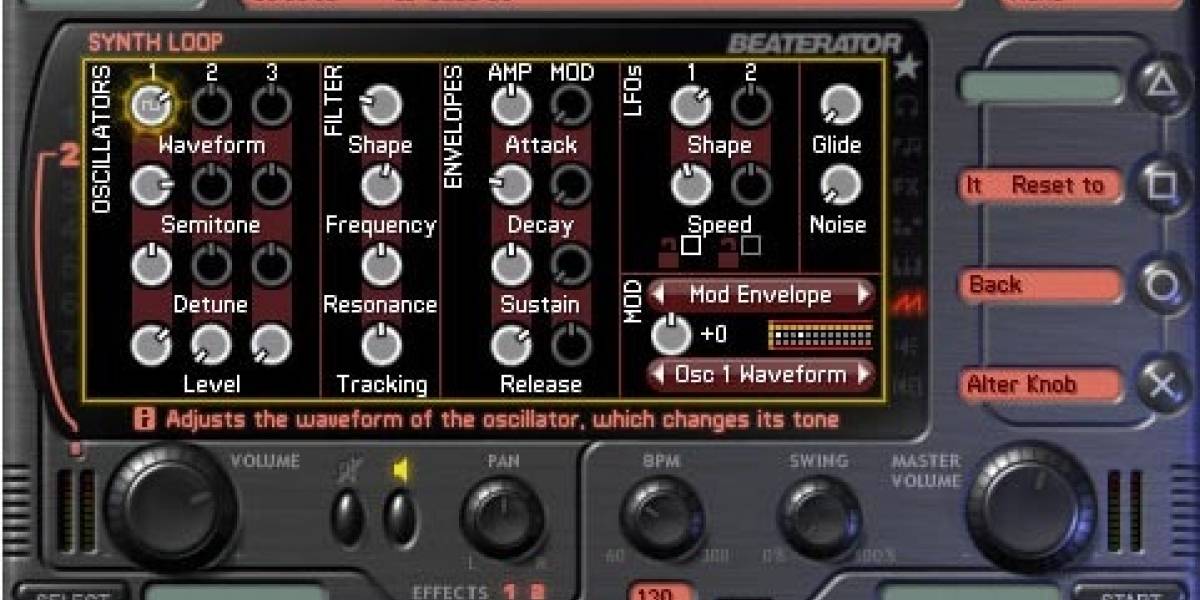Select the Oscillator 1 Waveform knob

151,105
